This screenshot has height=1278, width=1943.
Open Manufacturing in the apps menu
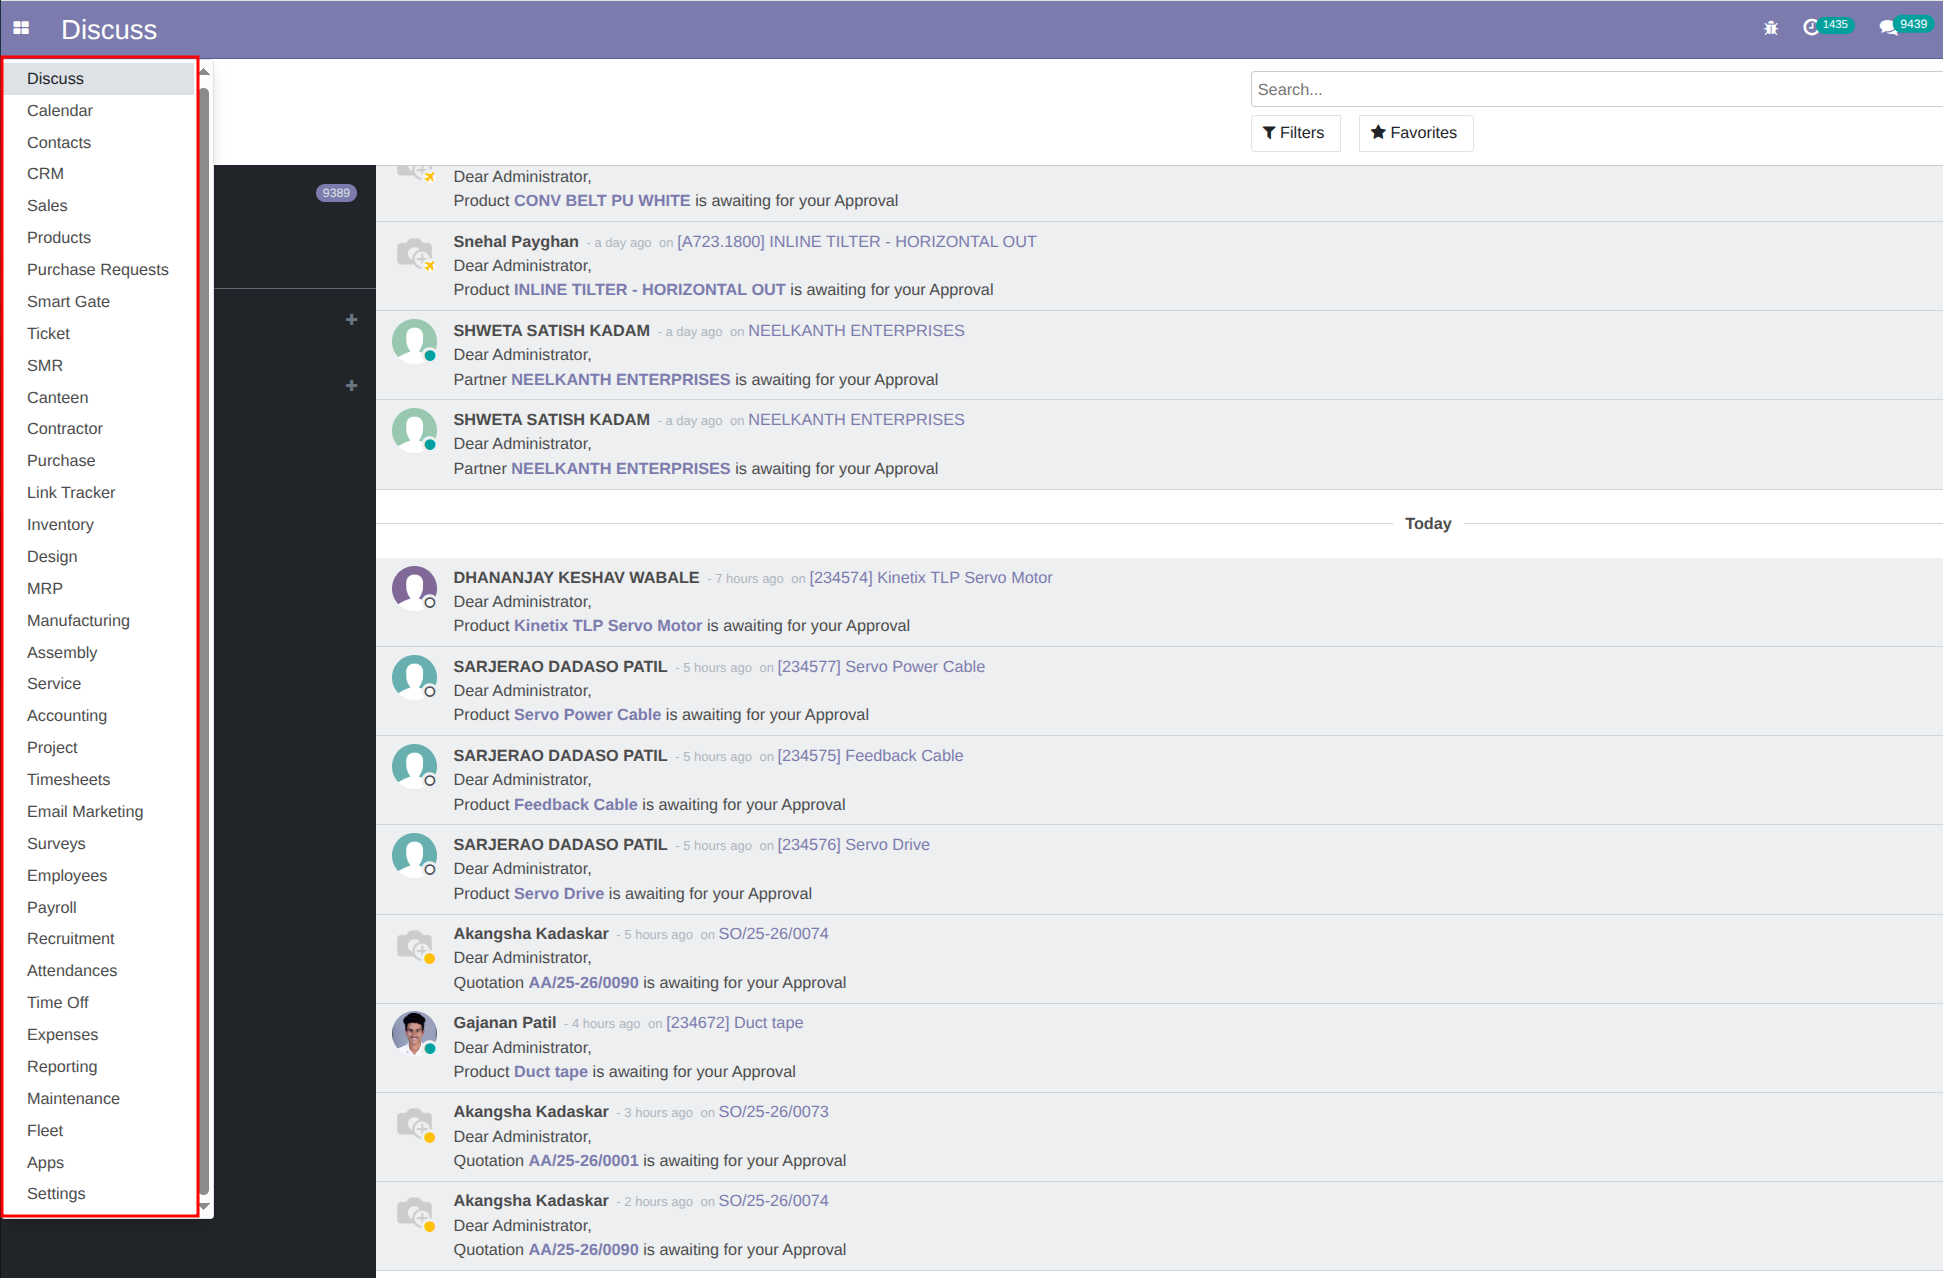pyautogui.click(x=78, y=621)
